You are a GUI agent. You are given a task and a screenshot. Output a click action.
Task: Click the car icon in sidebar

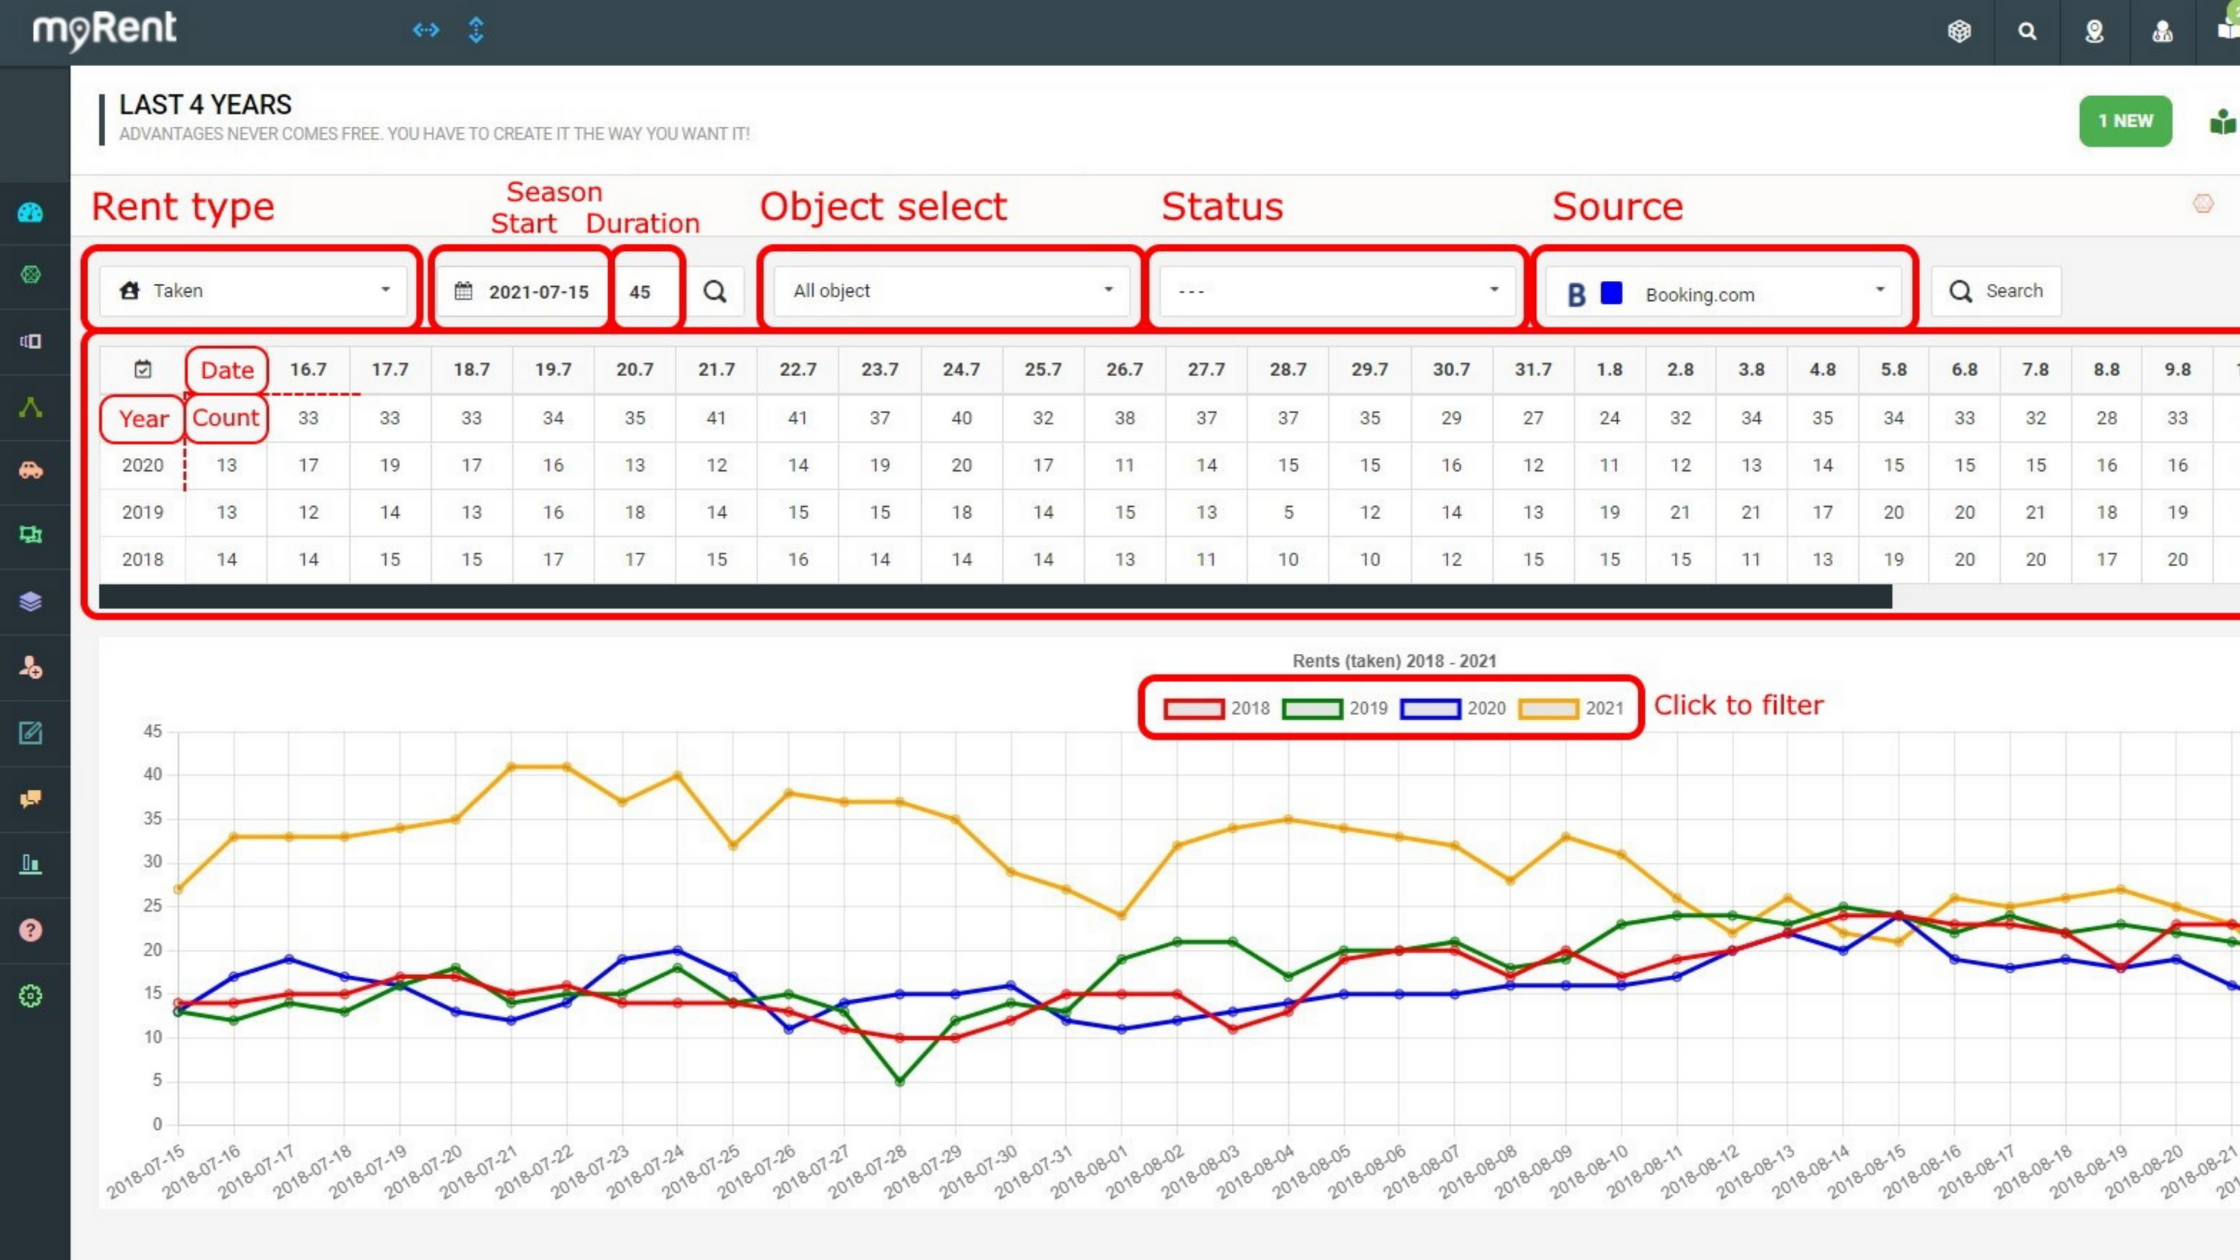pyautogui.click(x=31, y=470)
